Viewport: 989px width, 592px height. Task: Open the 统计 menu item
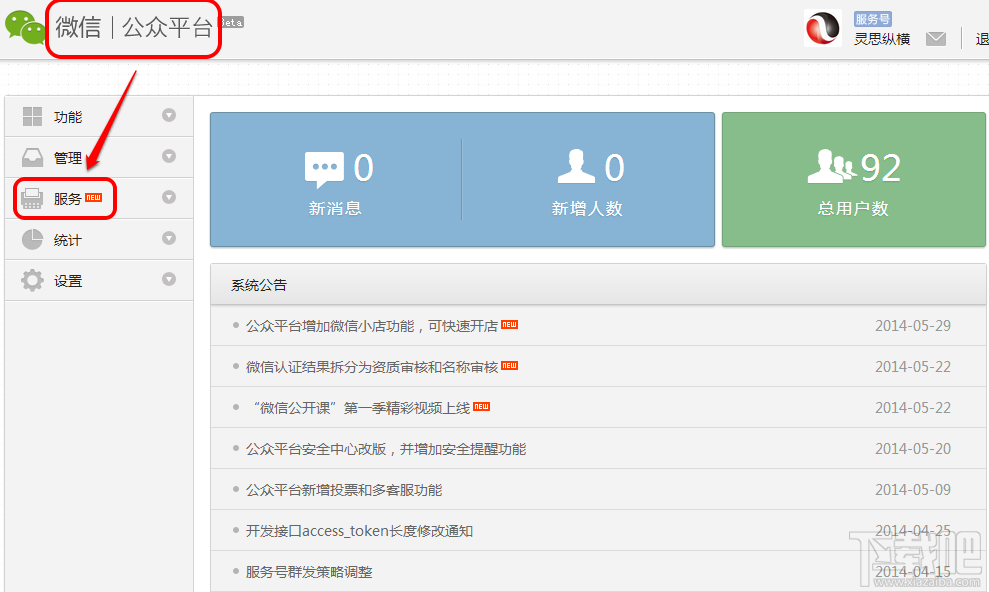[99, 240]
